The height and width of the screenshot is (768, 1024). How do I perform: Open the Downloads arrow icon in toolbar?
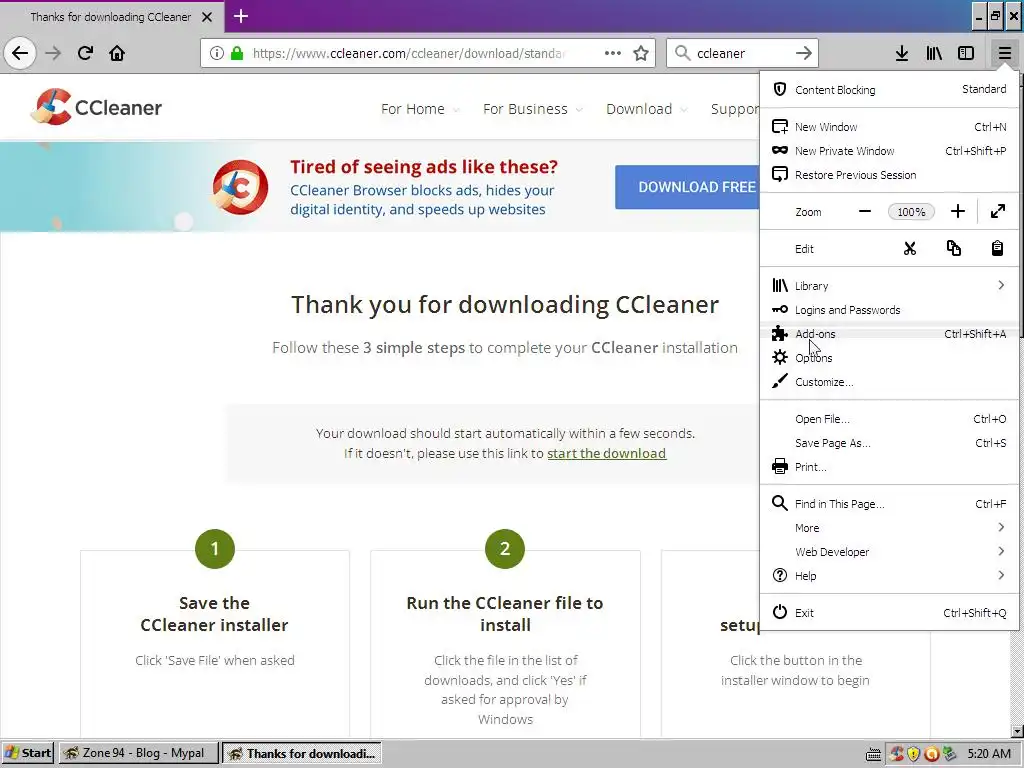901,53
